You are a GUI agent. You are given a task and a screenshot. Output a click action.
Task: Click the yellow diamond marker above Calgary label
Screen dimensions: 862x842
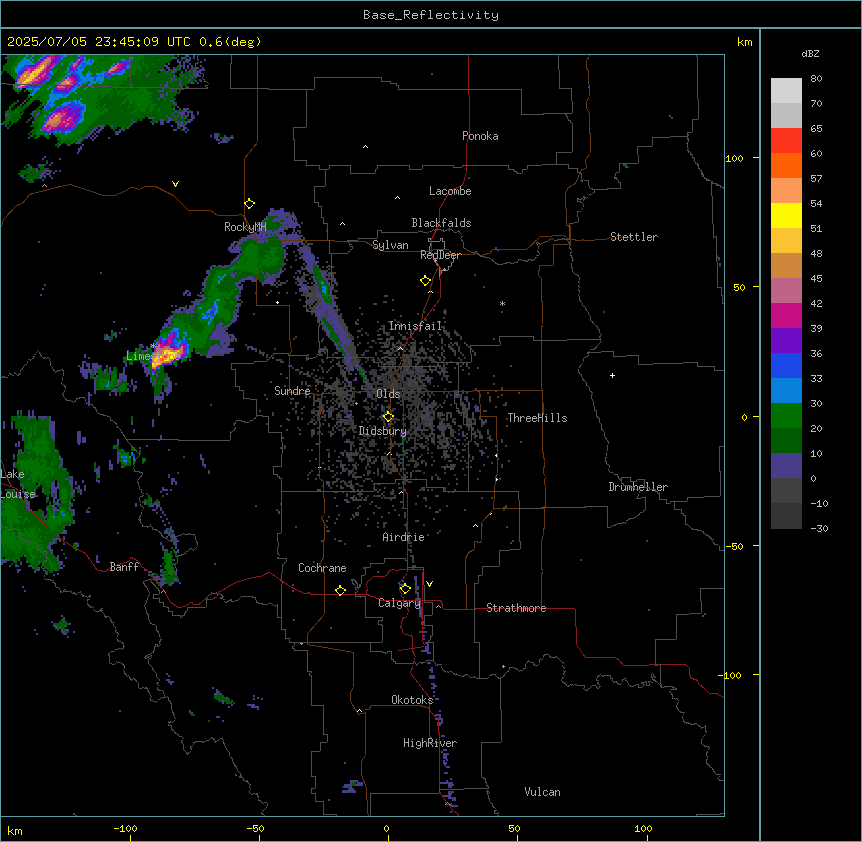[x=405, y=589]
